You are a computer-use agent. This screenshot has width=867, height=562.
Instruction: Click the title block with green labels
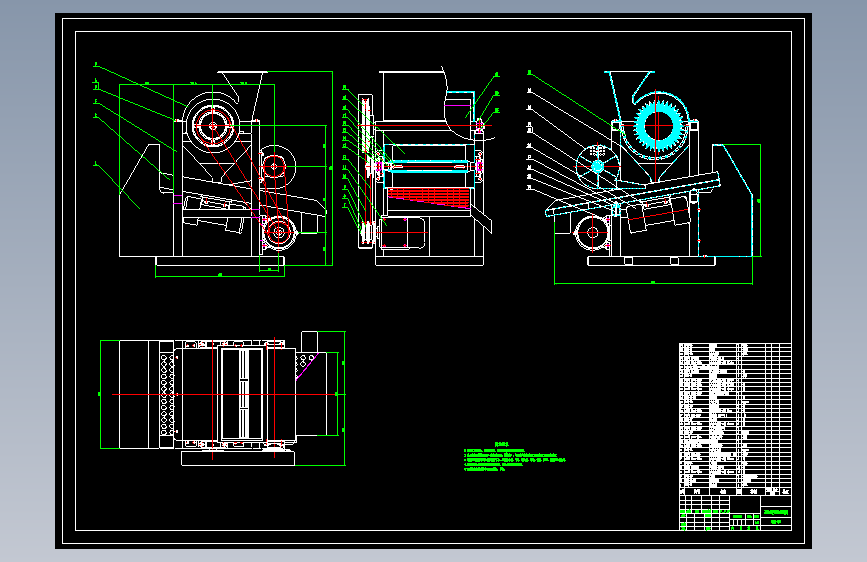735,513
